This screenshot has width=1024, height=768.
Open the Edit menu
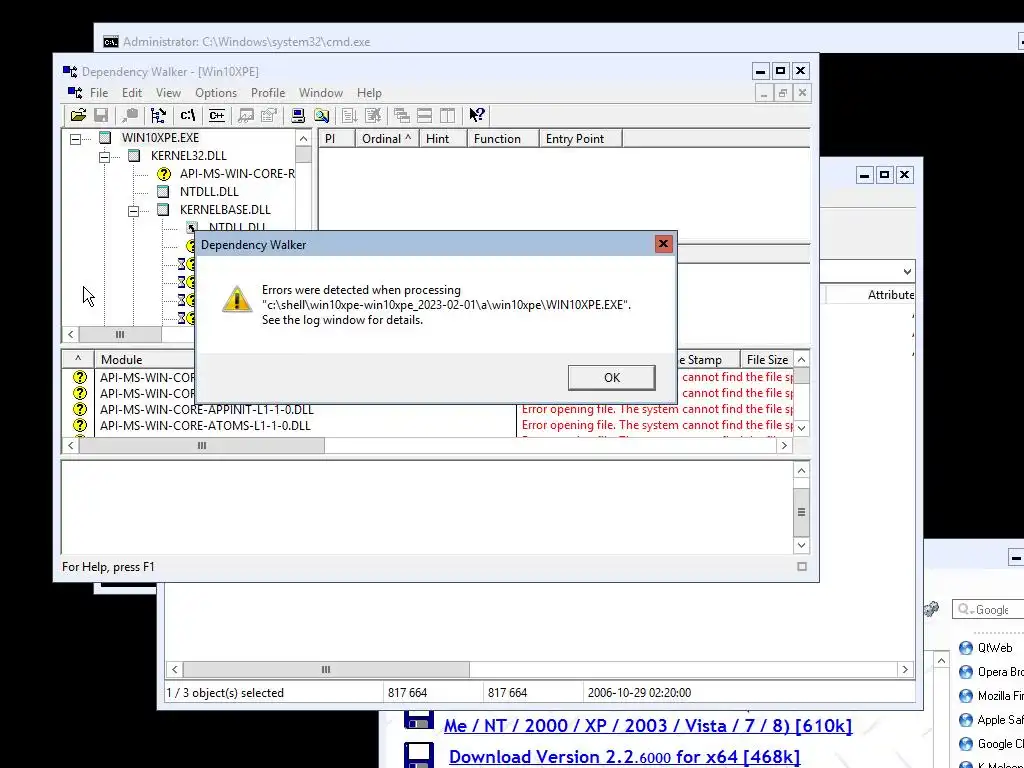(x=131, y=93)
